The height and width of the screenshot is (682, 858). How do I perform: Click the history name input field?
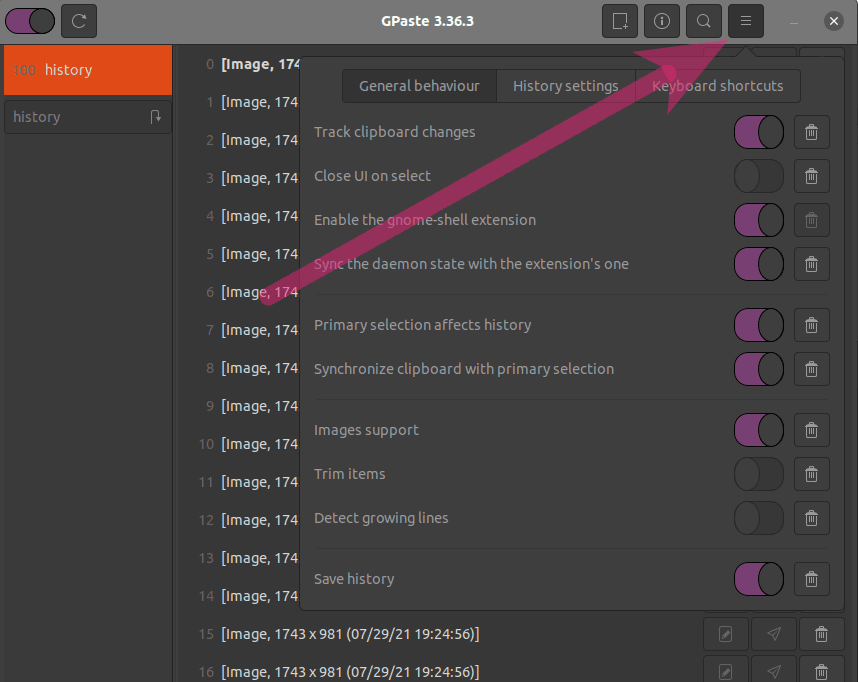click(x=75, y=117)
